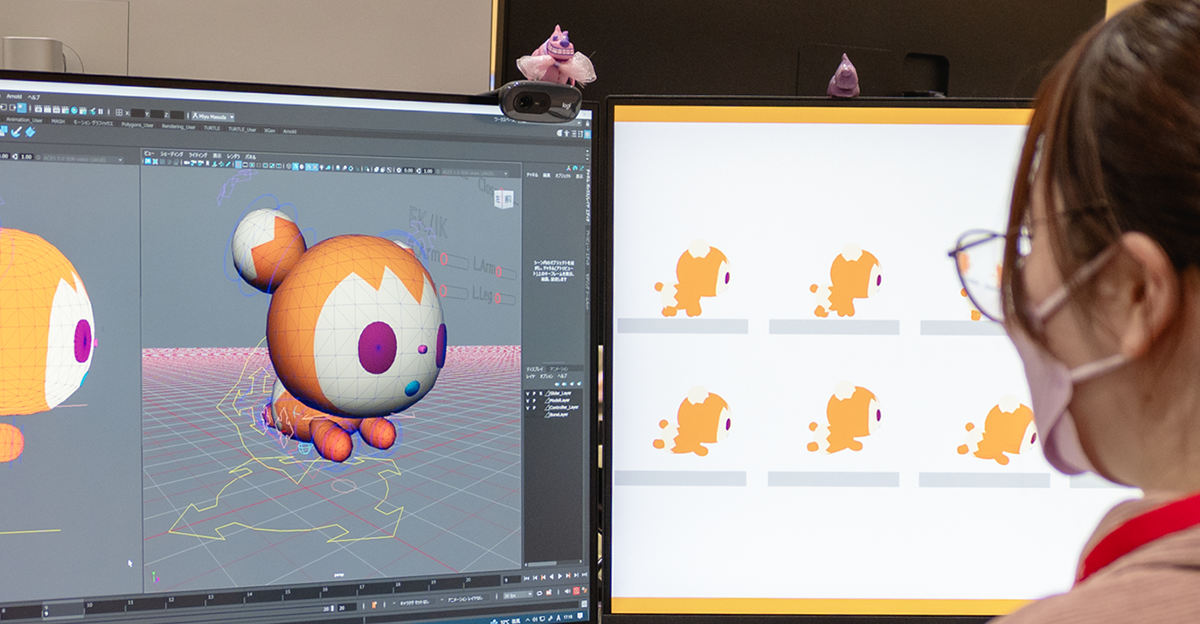Toggle P playback on Slider_Layer
The height and width of the screenshot is (624, 1200).
(534, 393)
